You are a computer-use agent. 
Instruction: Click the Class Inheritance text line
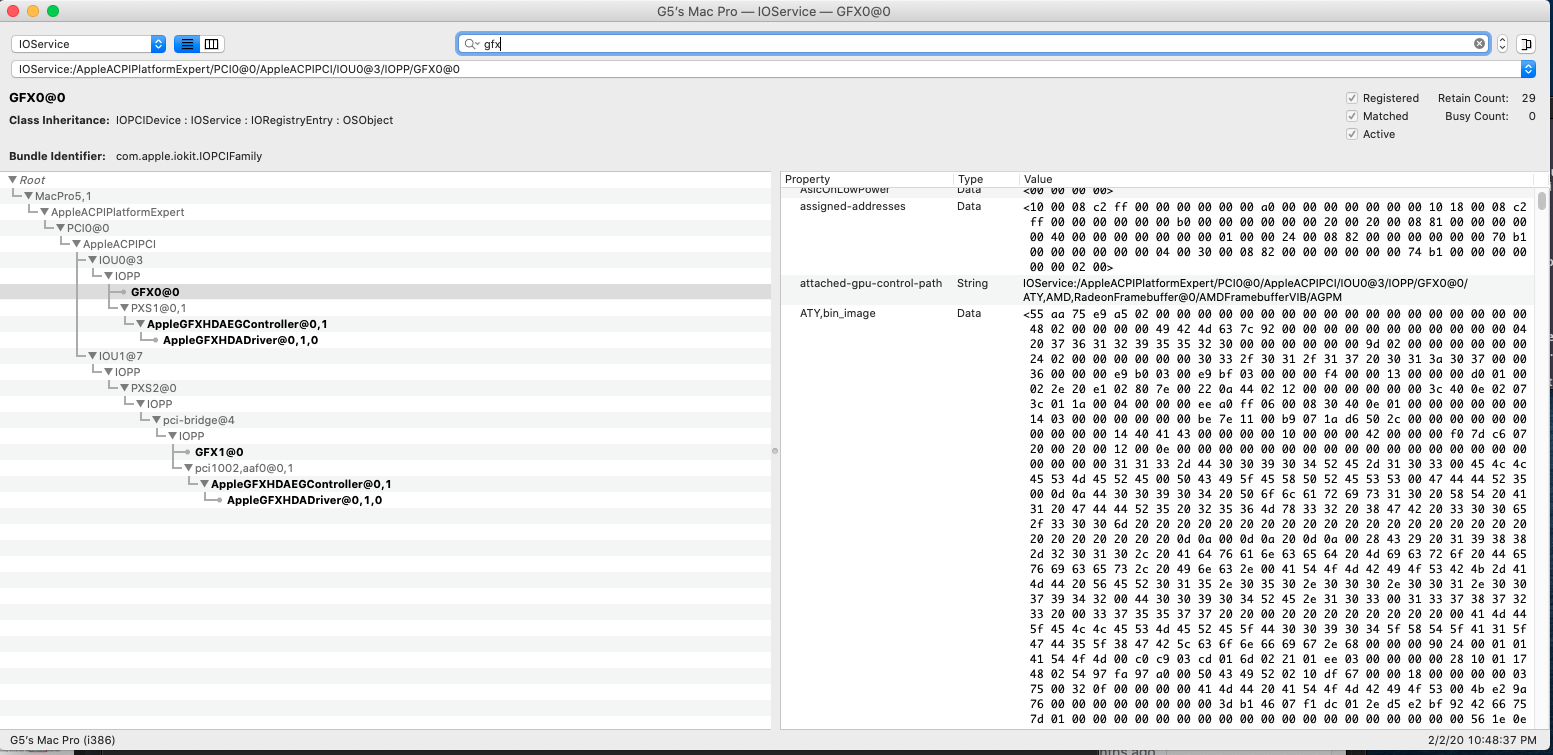tap(201, 120)
